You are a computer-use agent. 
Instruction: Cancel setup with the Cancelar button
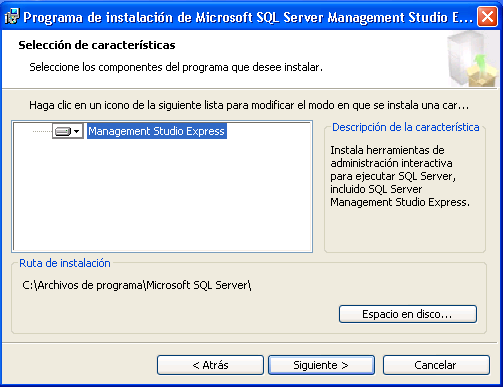(436, 365)
